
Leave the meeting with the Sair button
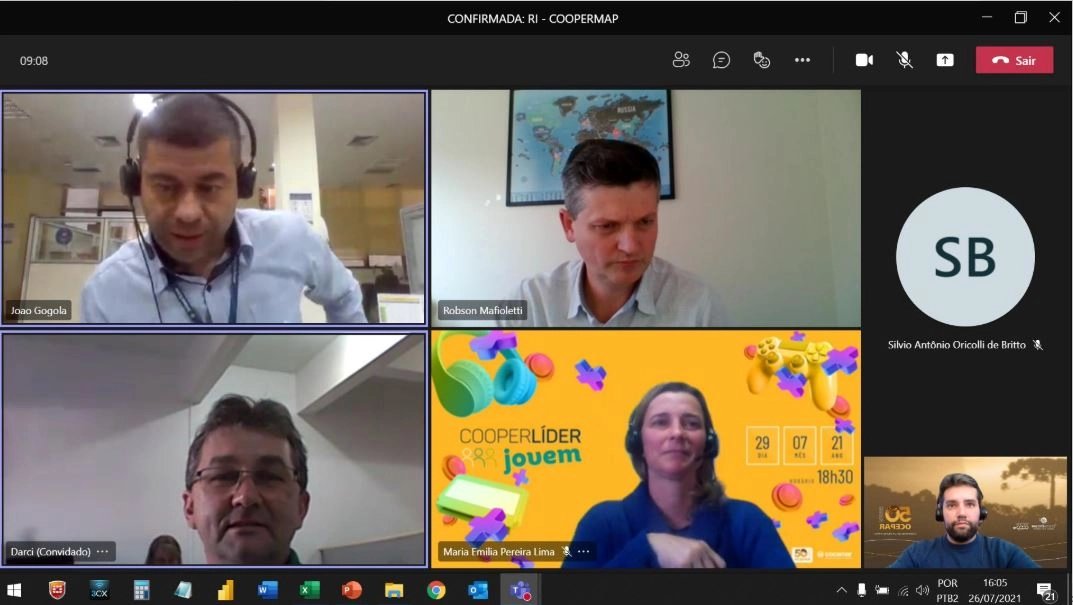[1014, 60]
